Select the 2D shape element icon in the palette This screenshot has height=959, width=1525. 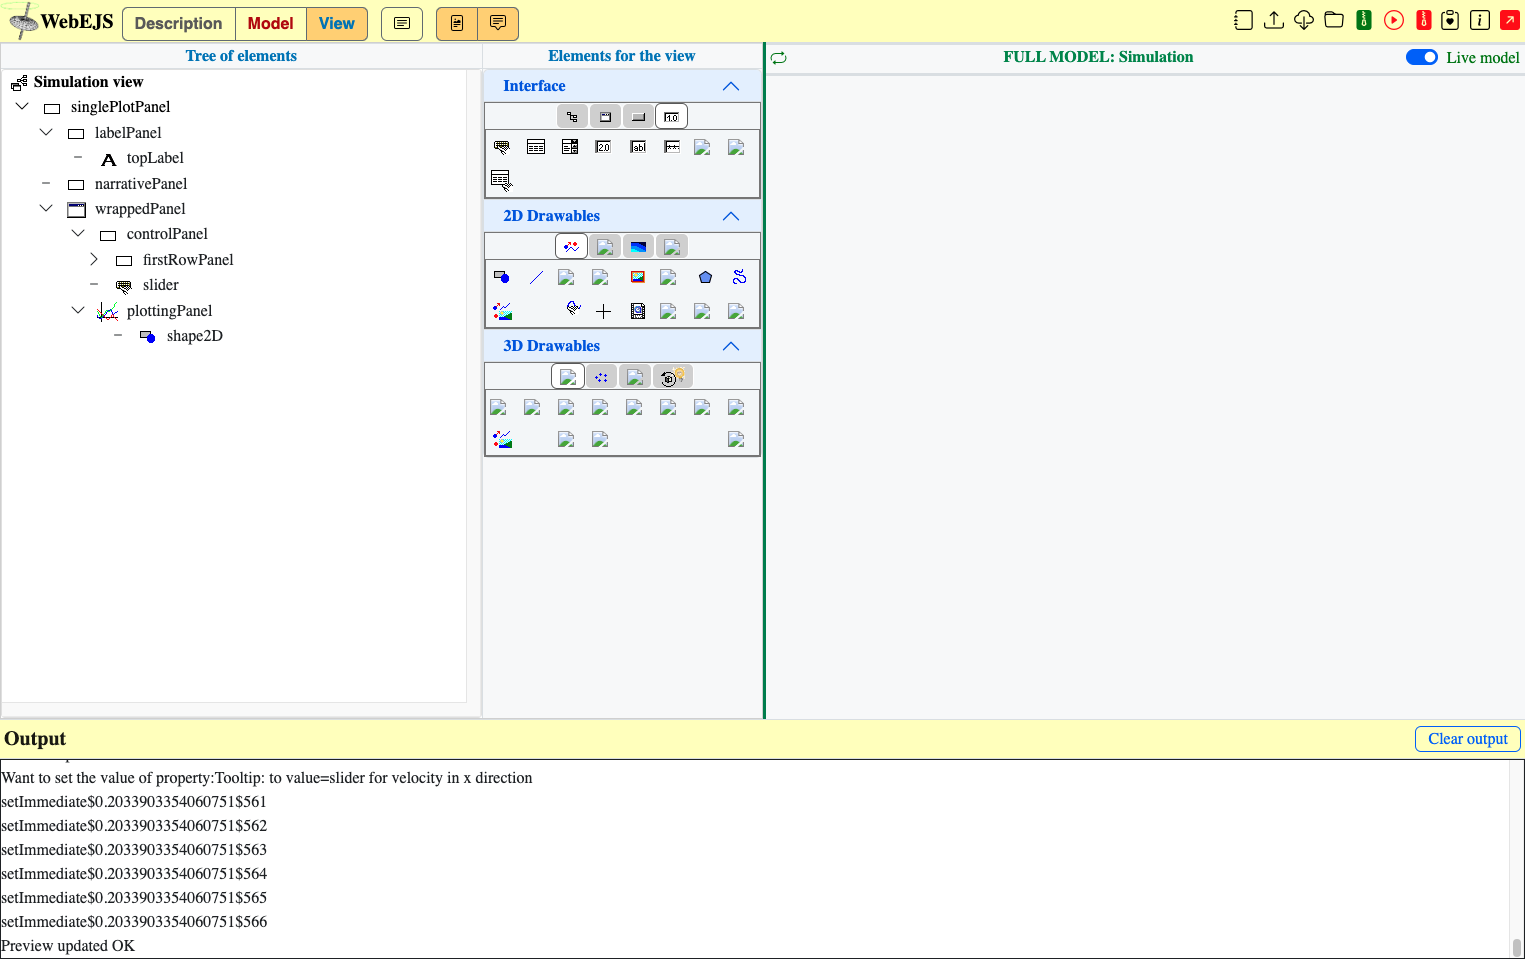502,277
